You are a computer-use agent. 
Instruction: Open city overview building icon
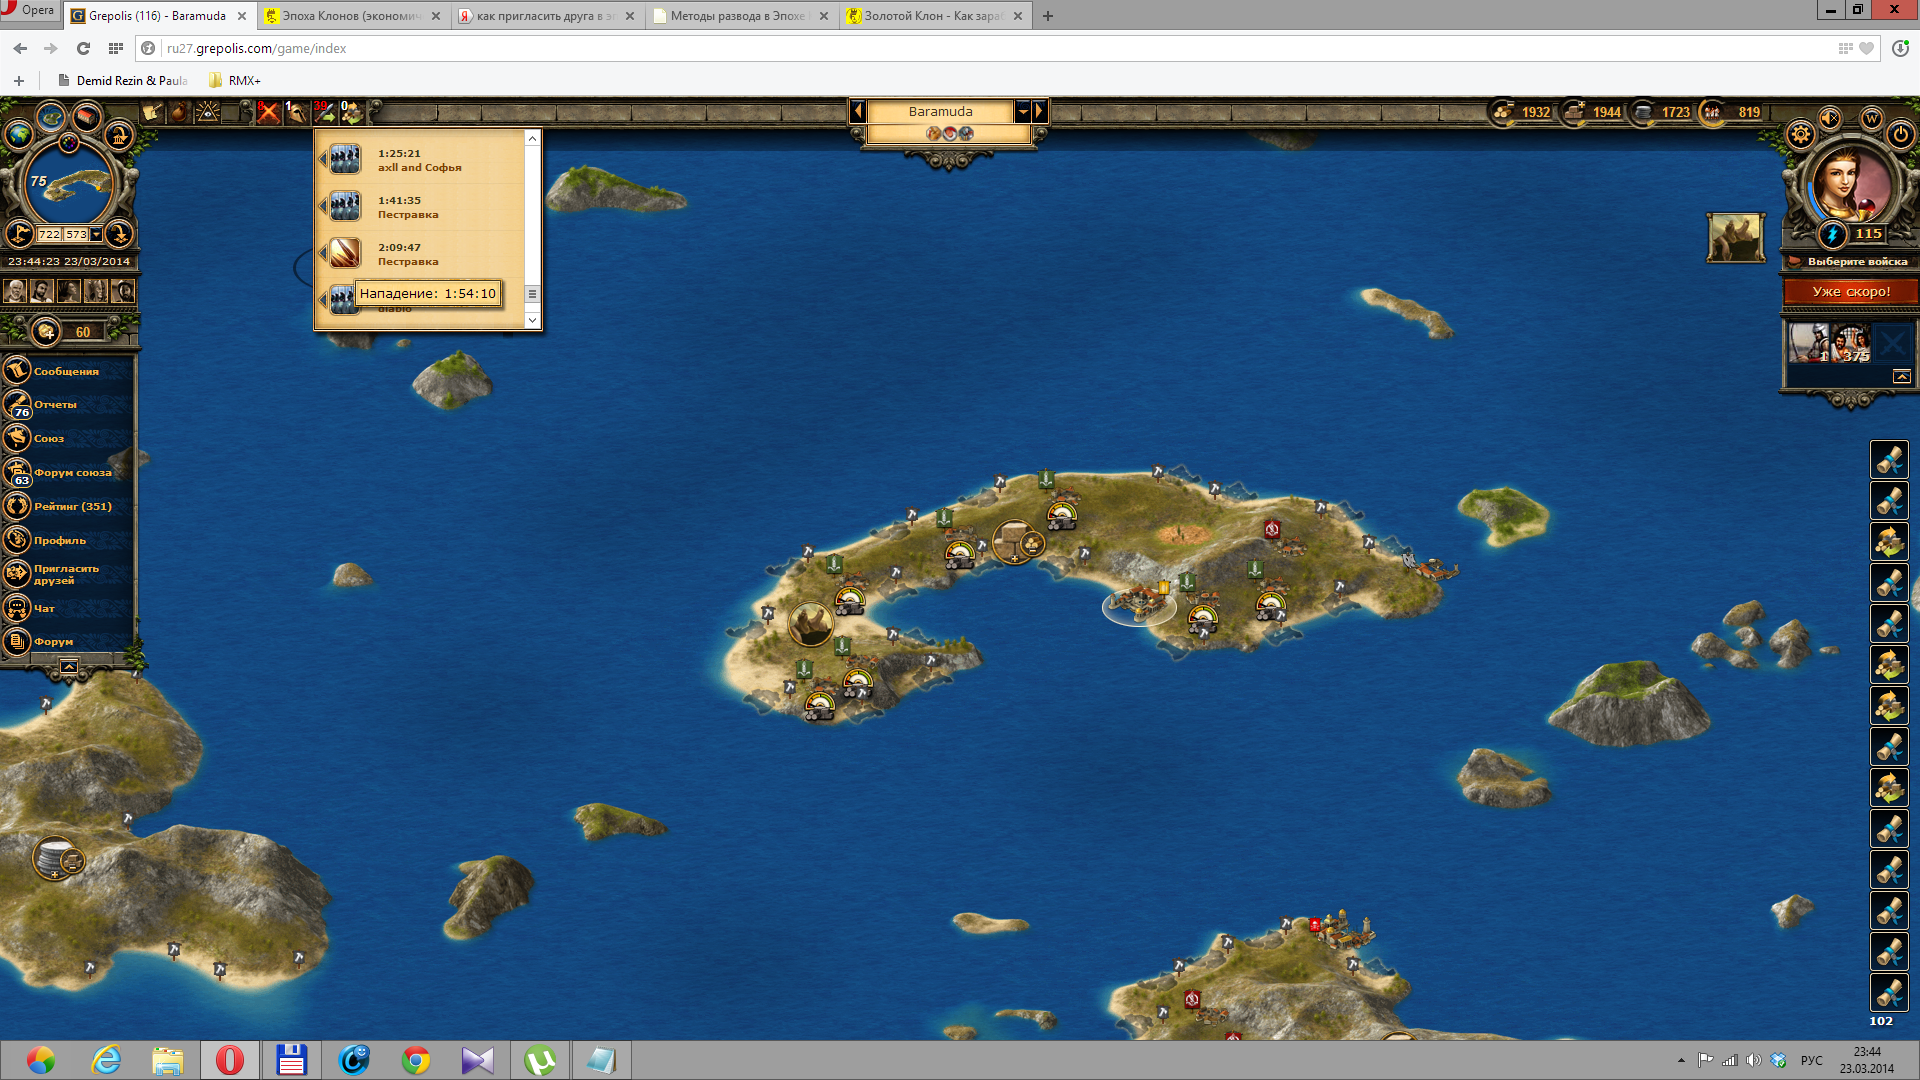pos(87,116)
